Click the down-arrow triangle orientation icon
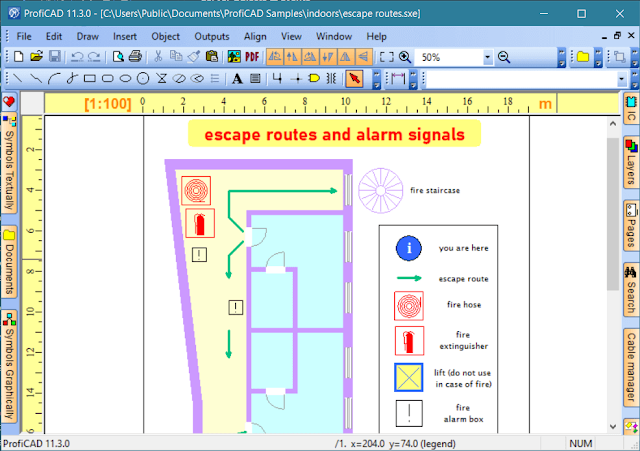 [327, 57]
